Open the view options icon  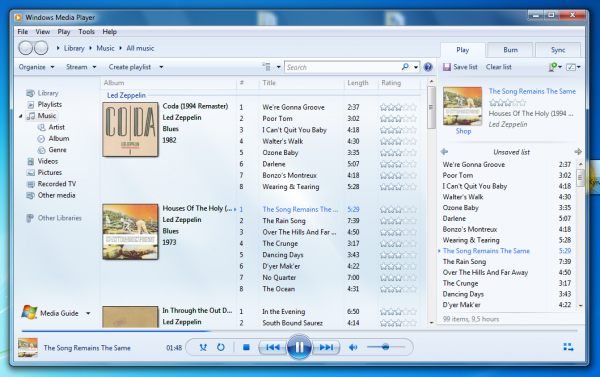[266, 67]
